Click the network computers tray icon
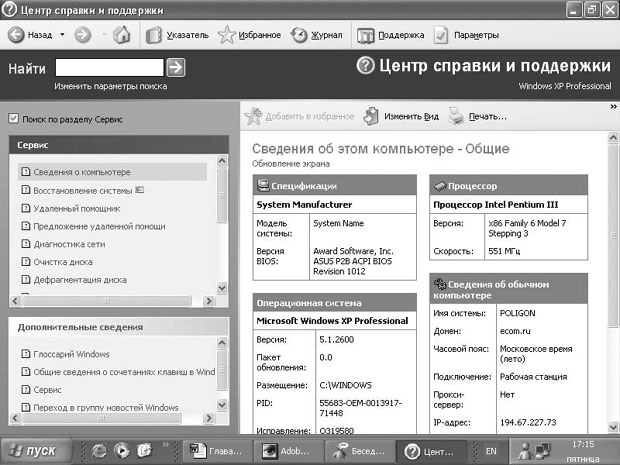This screenshot has height=465, width=620. coord(542,450)
